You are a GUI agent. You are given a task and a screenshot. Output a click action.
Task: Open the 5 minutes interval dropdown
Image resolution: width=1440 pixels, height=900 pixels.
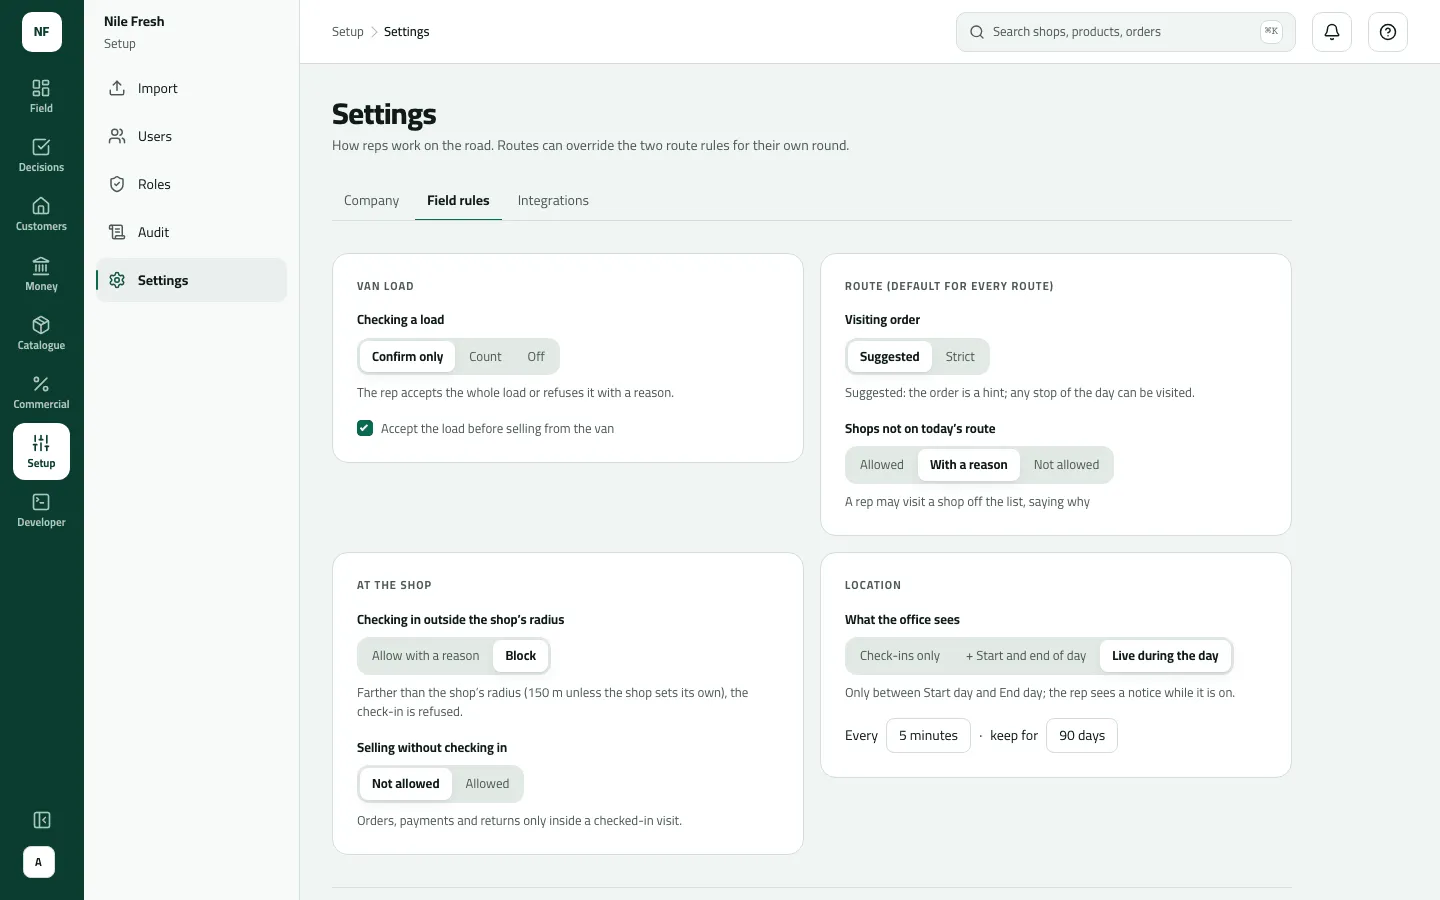[x=928, y=736]
